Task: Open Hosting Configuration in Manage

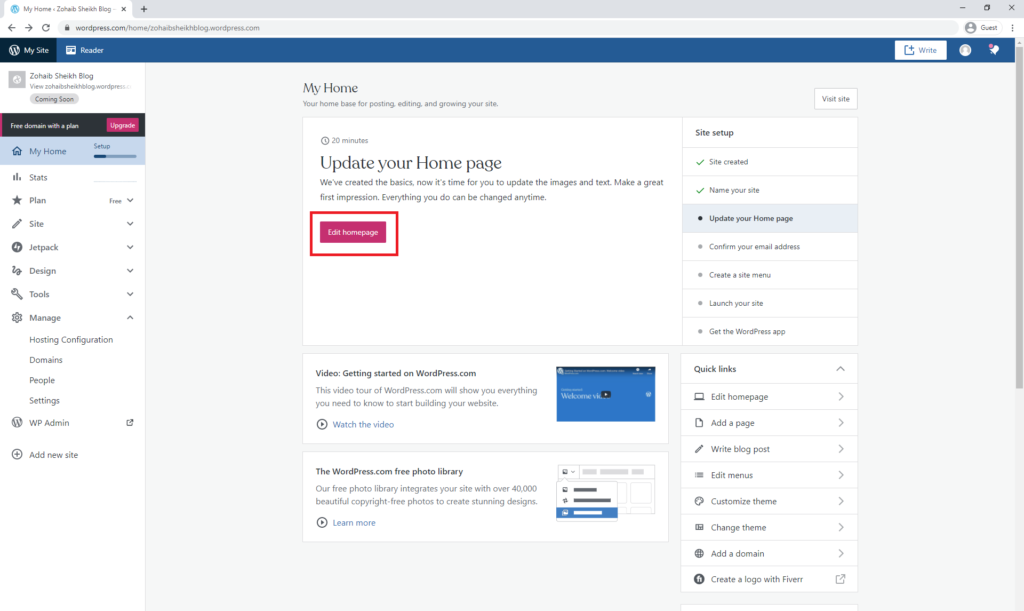Action: pos(71,339)
